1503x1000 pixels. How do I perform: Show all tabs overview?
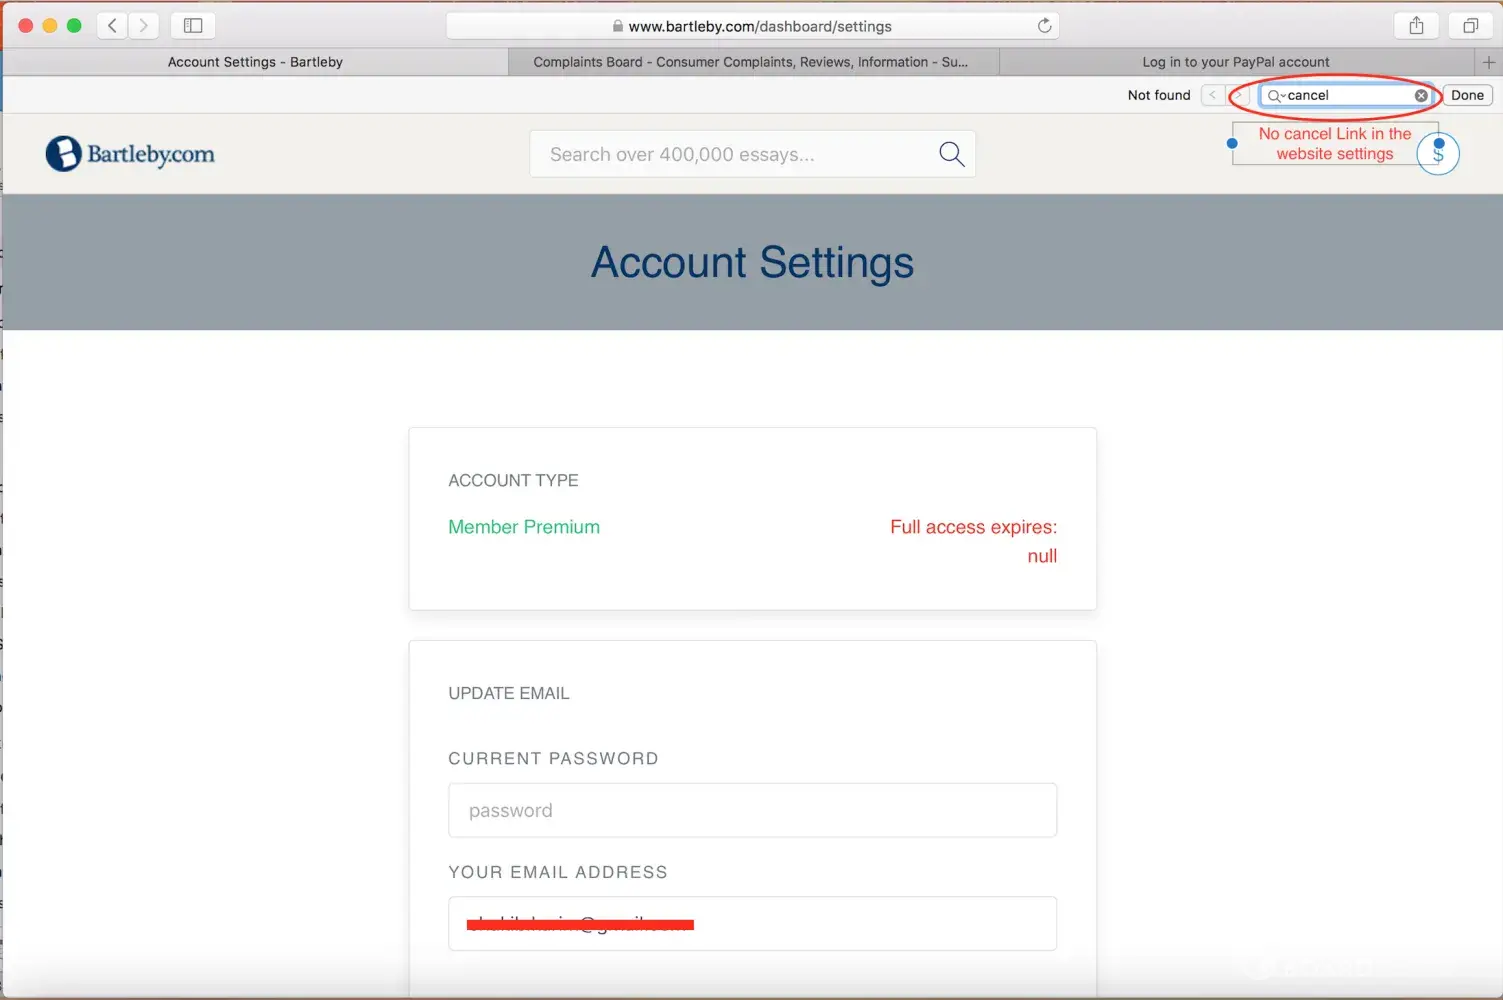tap(1470, 26)
